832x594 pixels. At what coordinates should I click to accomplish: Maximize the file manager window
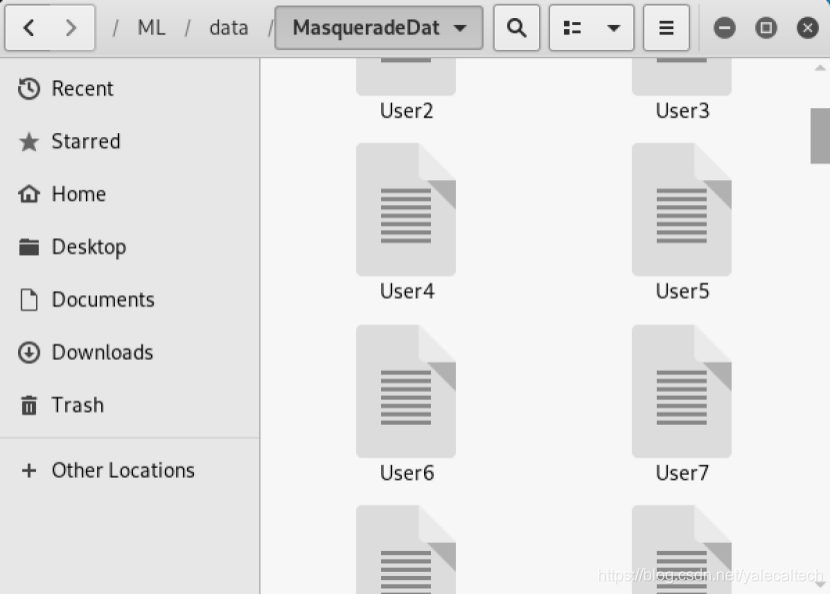click(766, 28)
